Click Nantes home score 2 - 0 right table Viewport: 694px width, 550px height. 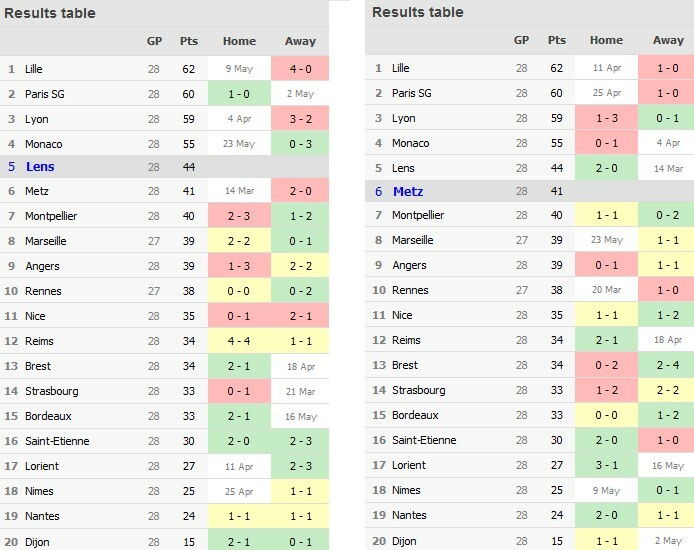(606, 515)
